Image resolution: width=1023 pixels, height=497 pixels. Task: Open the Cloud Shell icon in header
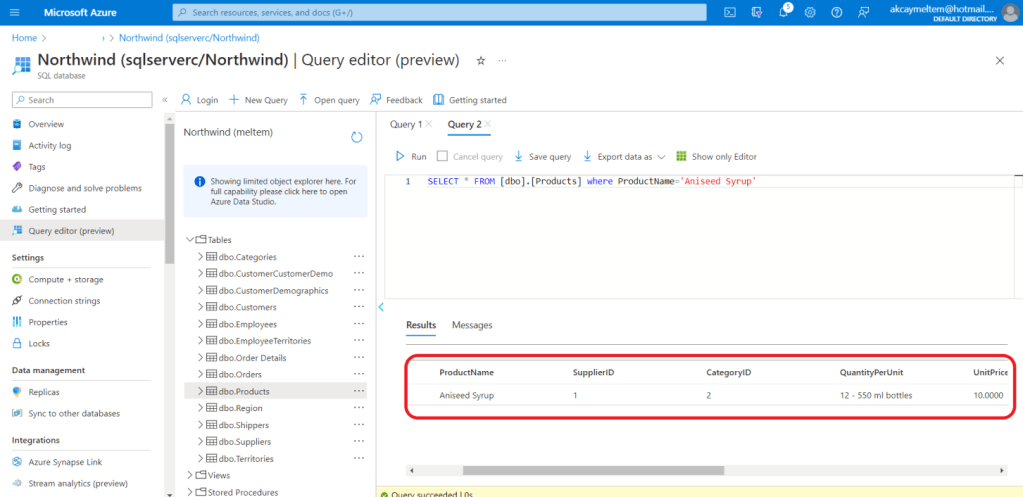pos(731,12)
